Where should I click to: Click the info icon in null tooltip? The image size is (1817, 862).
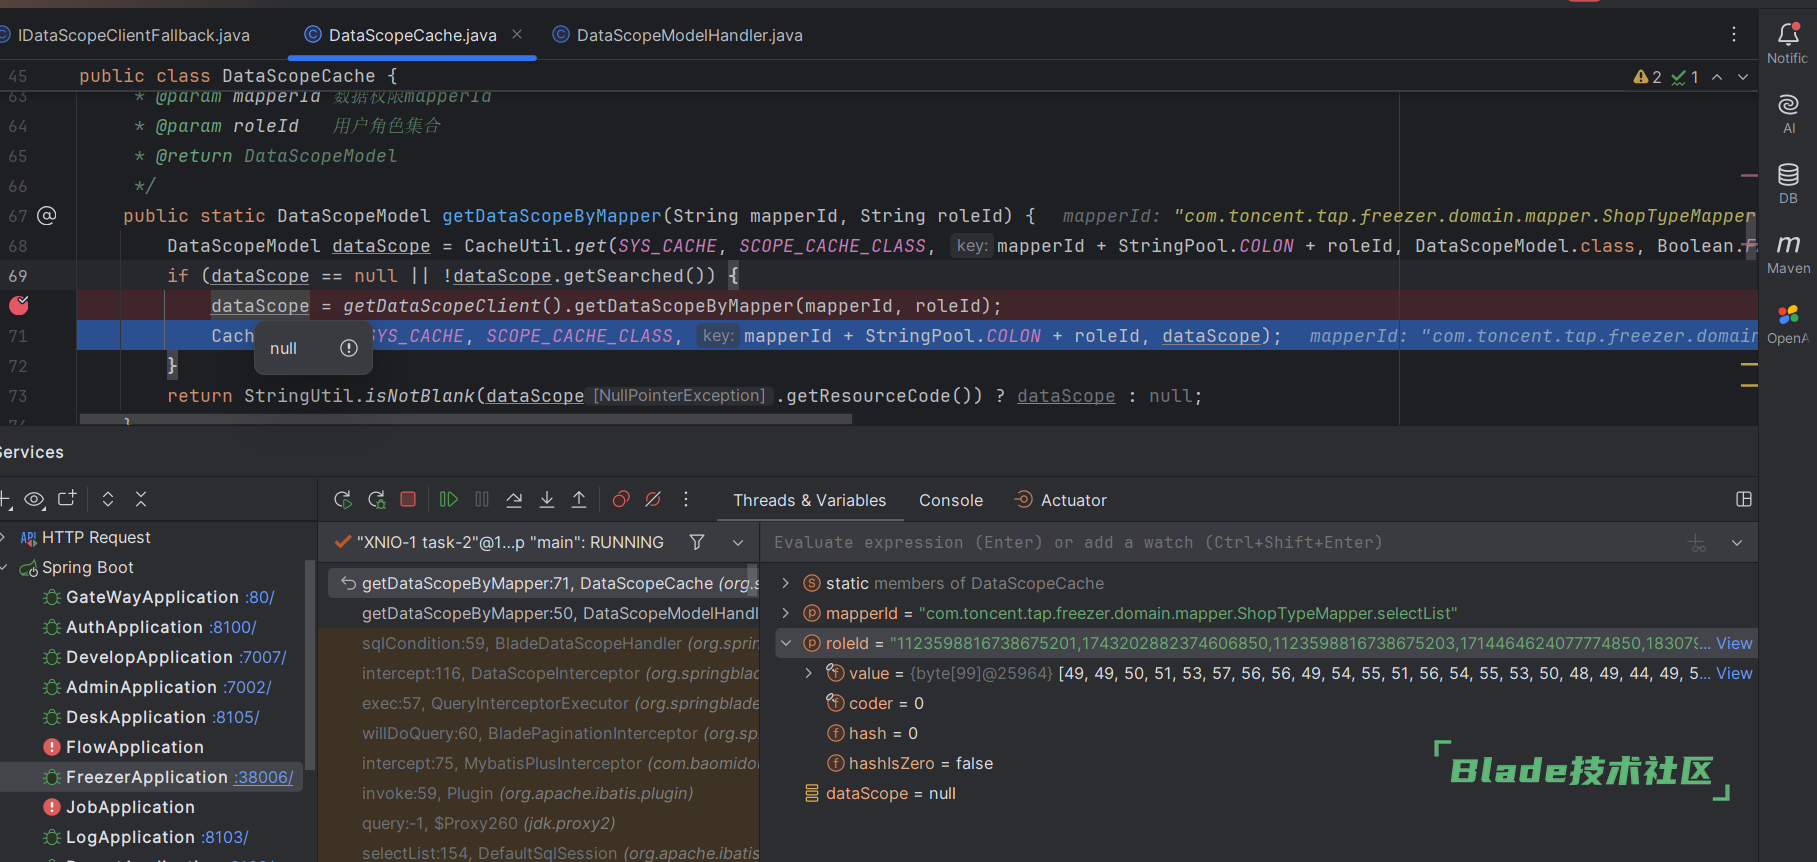pos(349,348)
